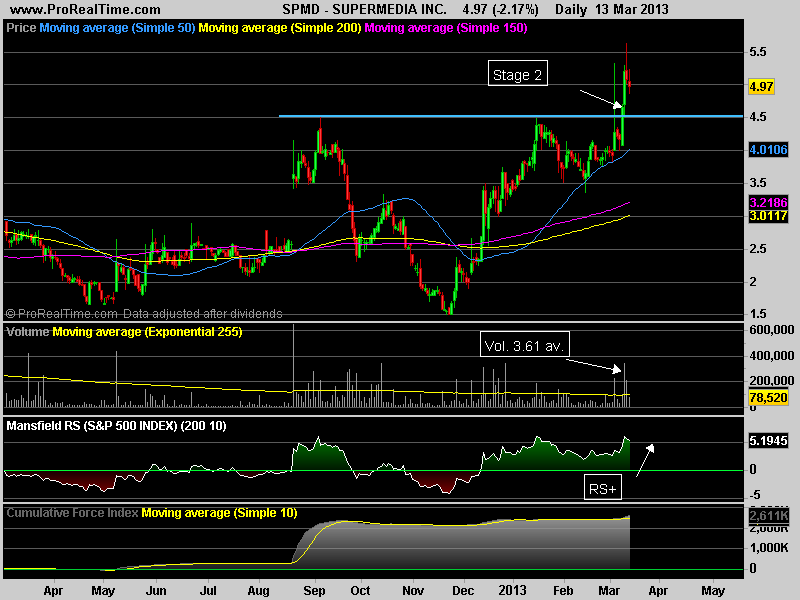
Task: Click the Jun month on time axis
Action: pos(156,591)
